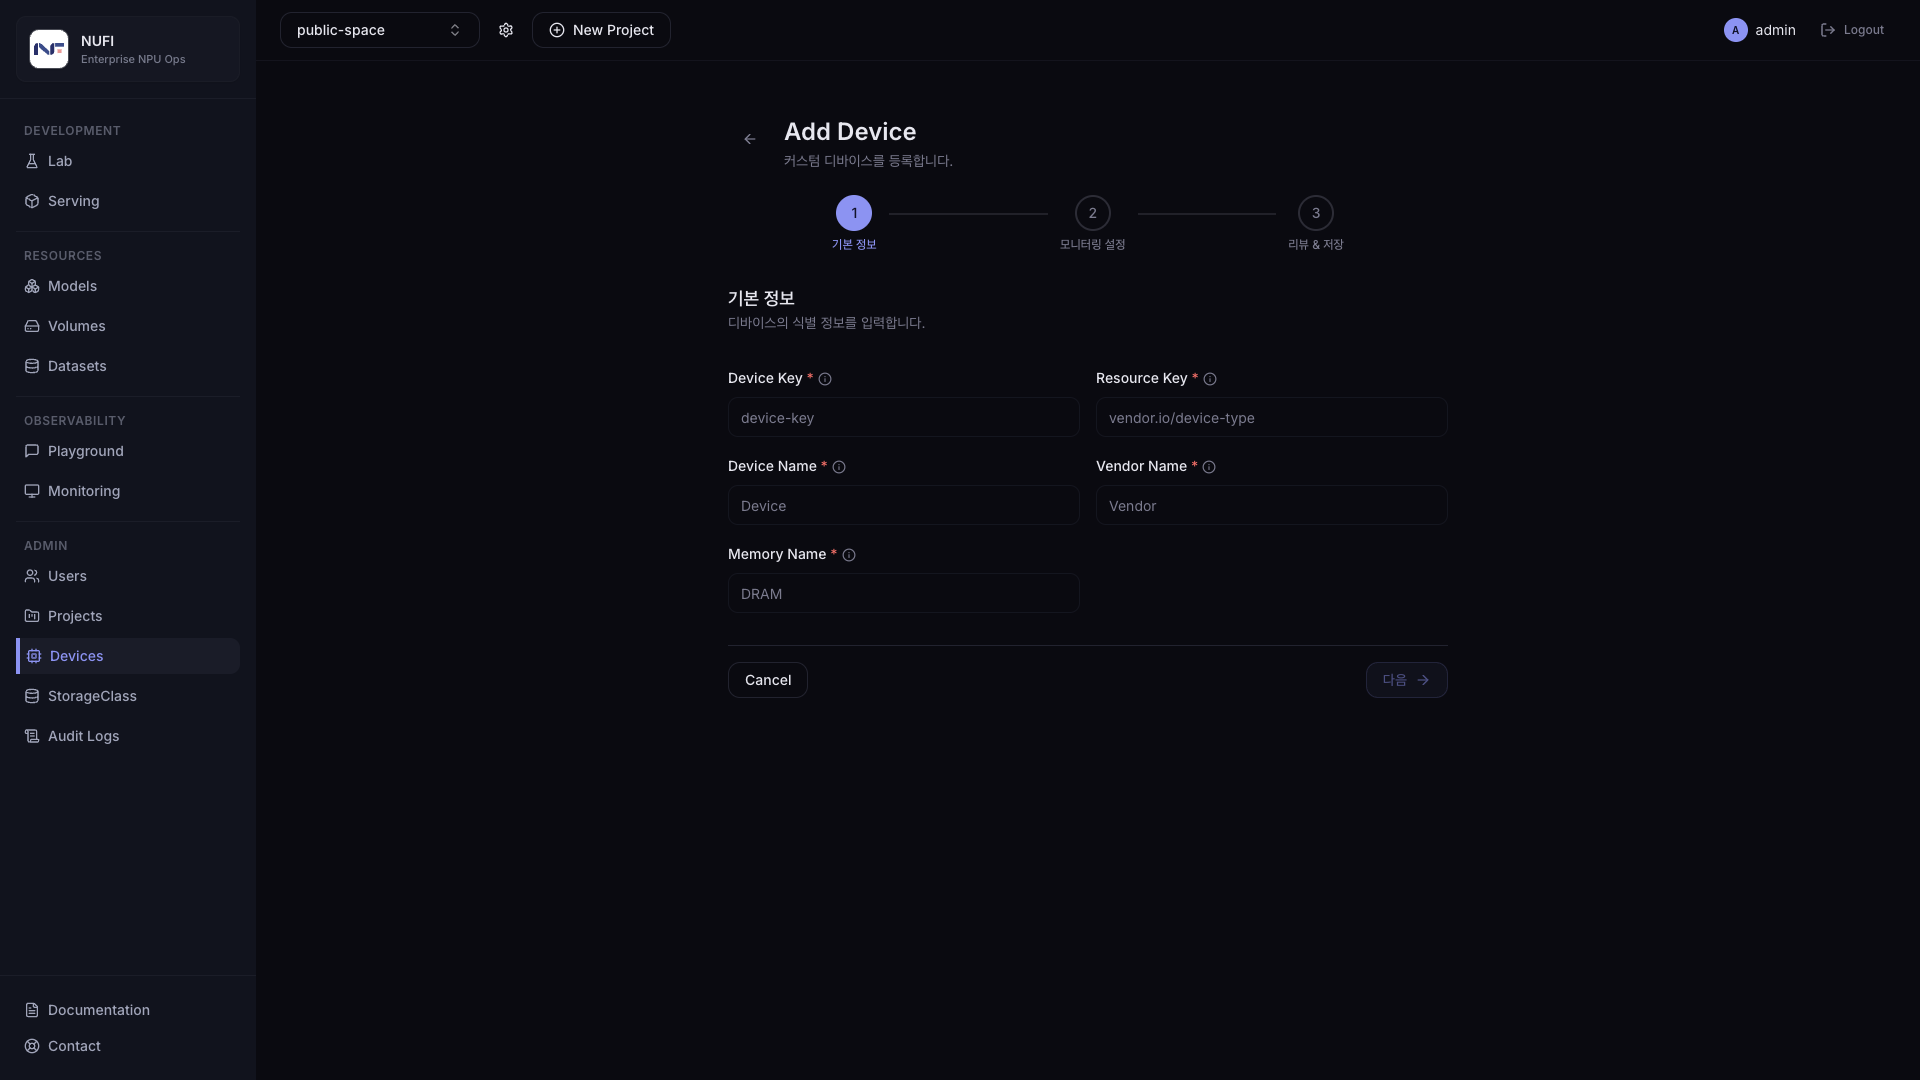Open workspace settings gear icon
This screenshot has height=1080, width=1920.
(506, 30)
